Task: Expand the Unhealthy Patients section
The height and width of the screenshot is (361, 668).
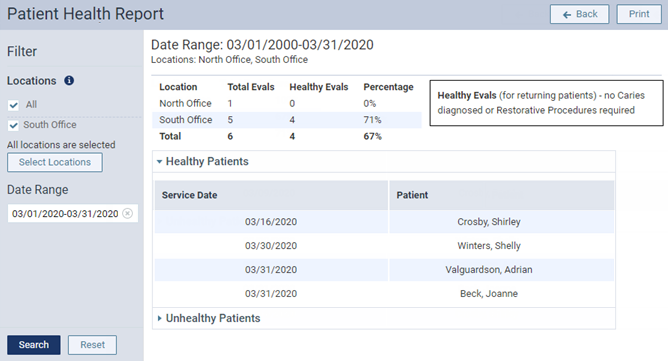Action: 159,318
